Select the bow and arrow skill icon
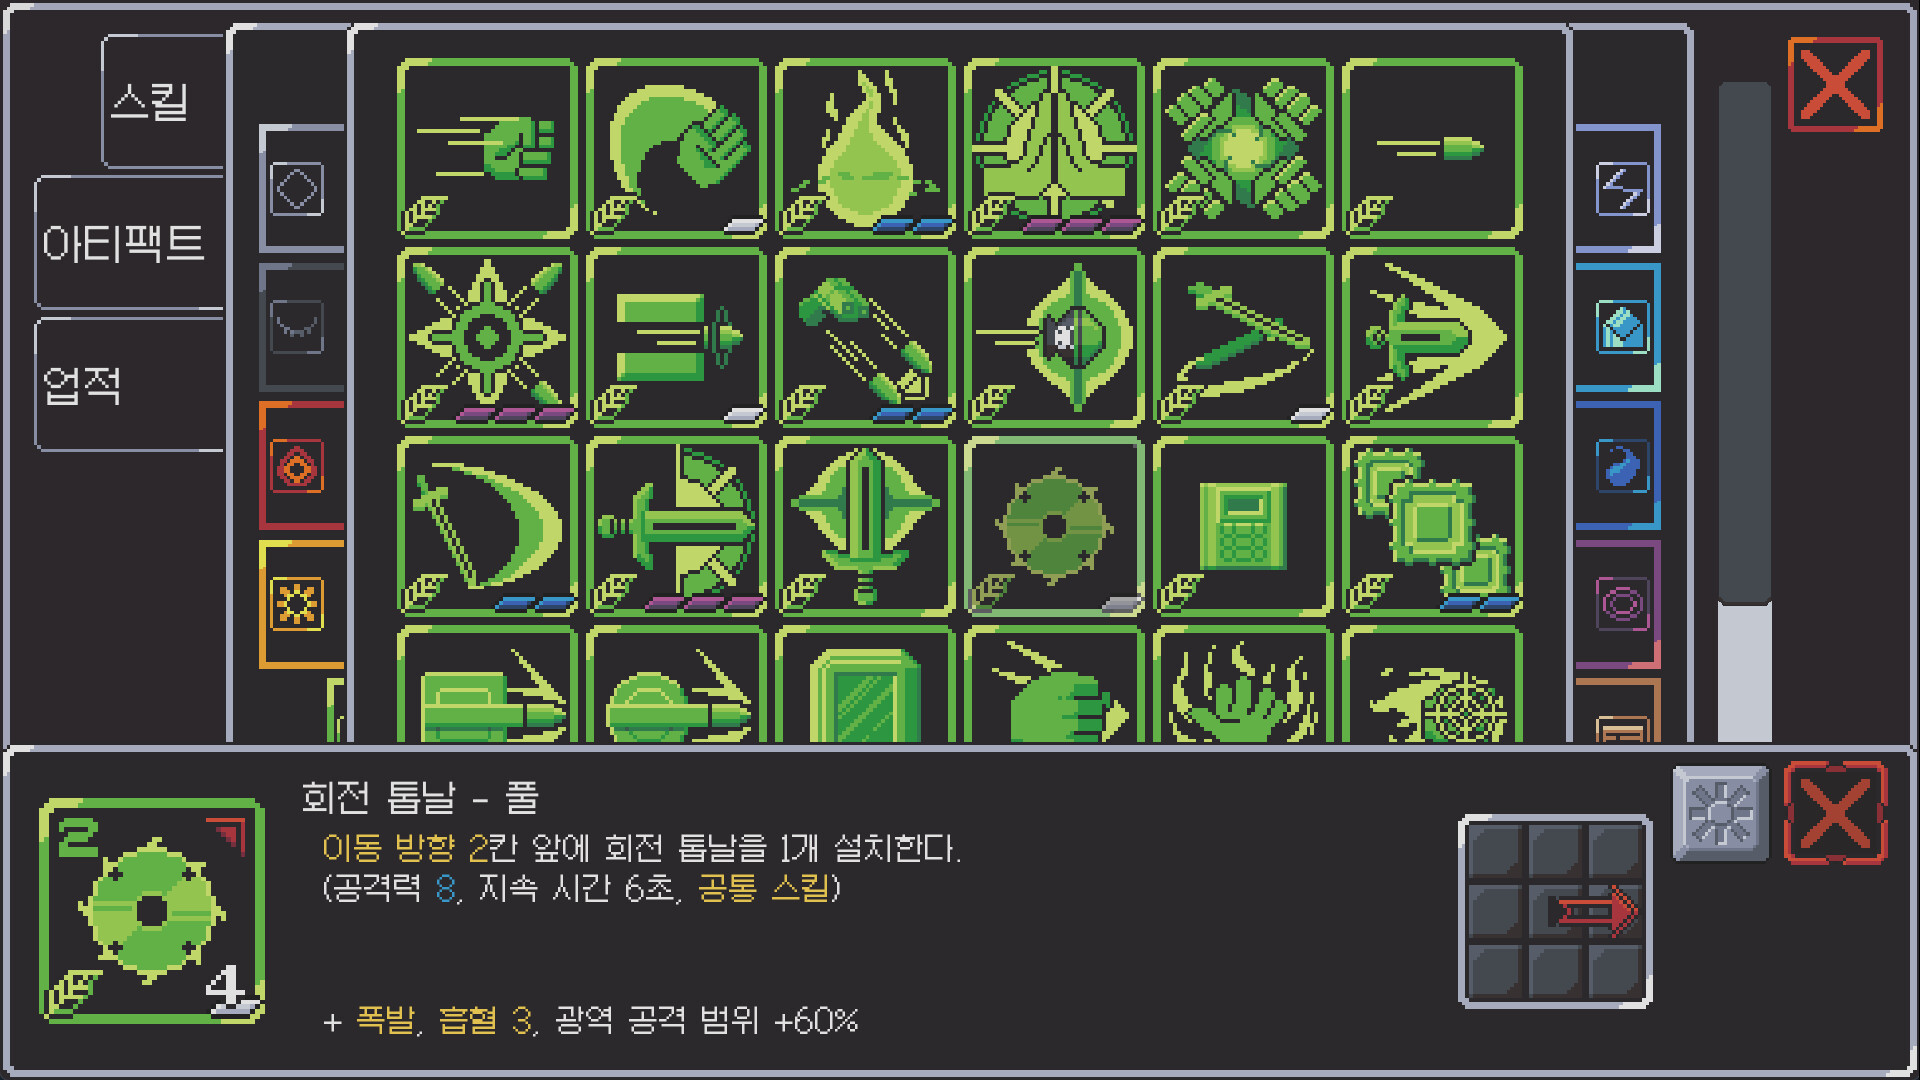The width and height of the screenshot is (1920, 1080). click(x=1243, y=337)
